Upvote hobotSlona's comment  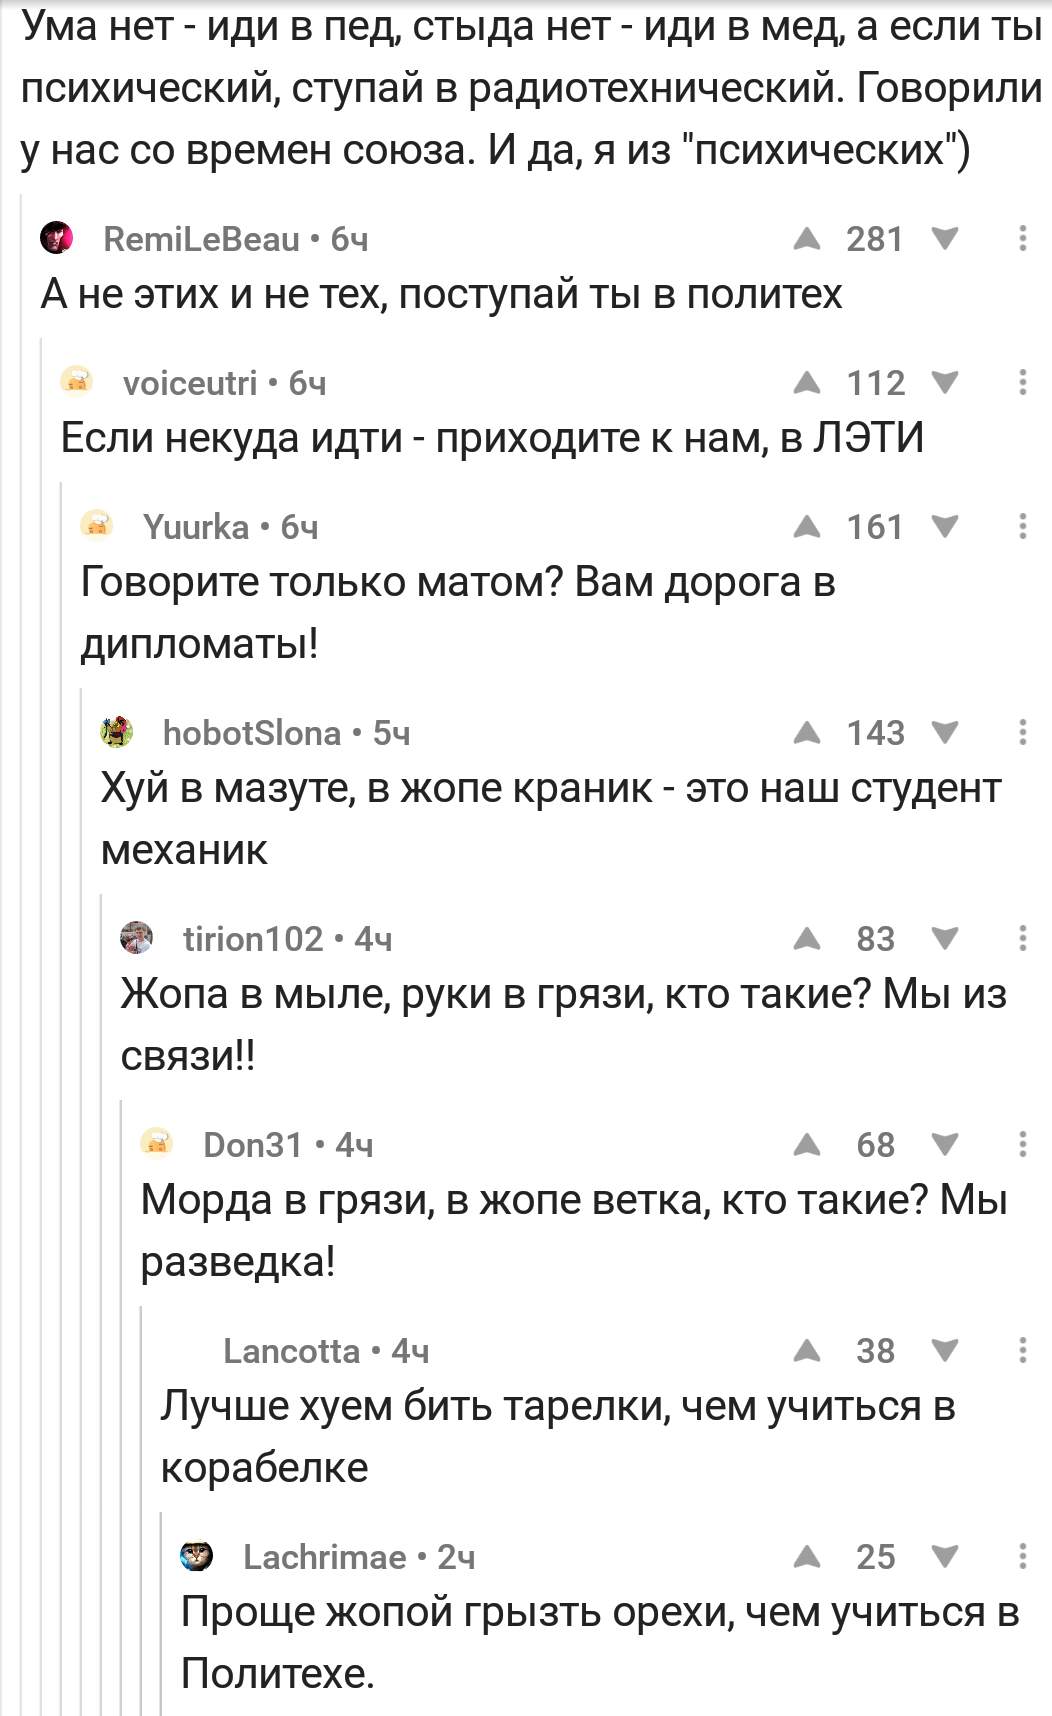click(806, 733)
